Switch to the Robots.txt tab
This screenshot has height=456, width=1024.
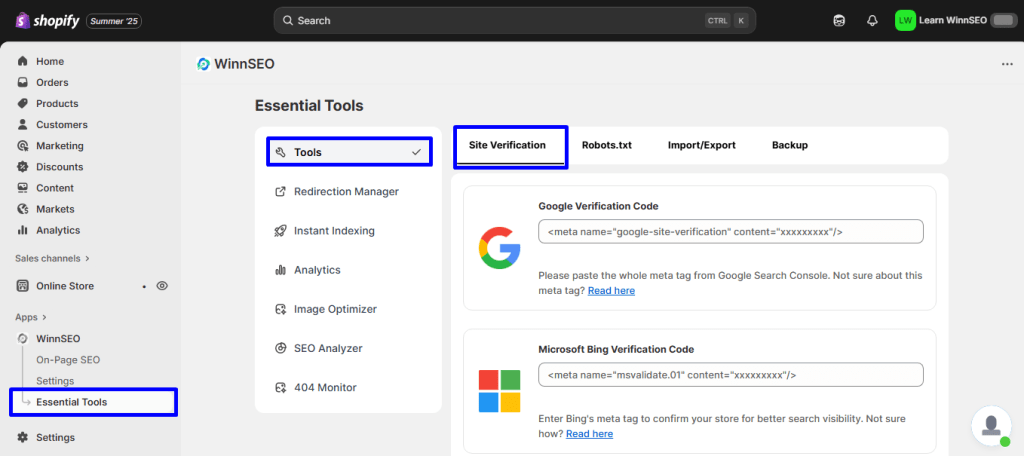point(607,145)
